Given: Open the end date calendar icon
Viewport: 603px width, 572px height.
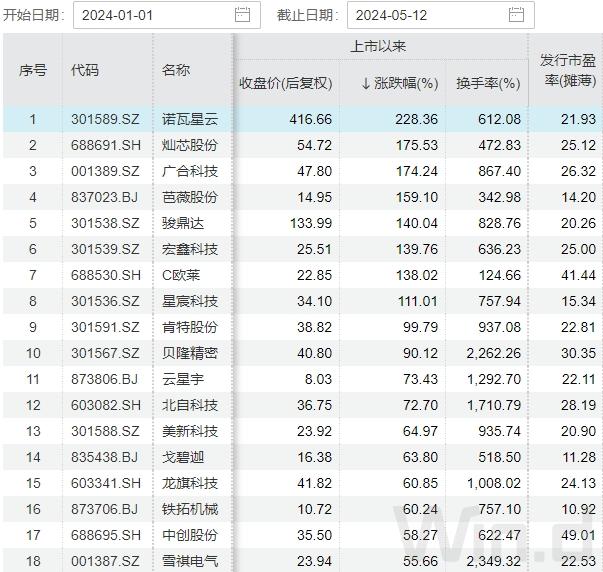Looking at the screenshot, I should pyautogui.click(x=516, y=15).
